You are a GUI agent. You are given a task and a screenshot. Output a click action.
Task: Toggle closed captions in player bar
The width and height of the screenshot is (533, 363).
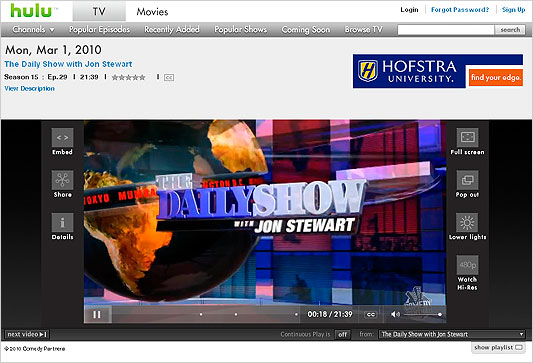[371, 315]
